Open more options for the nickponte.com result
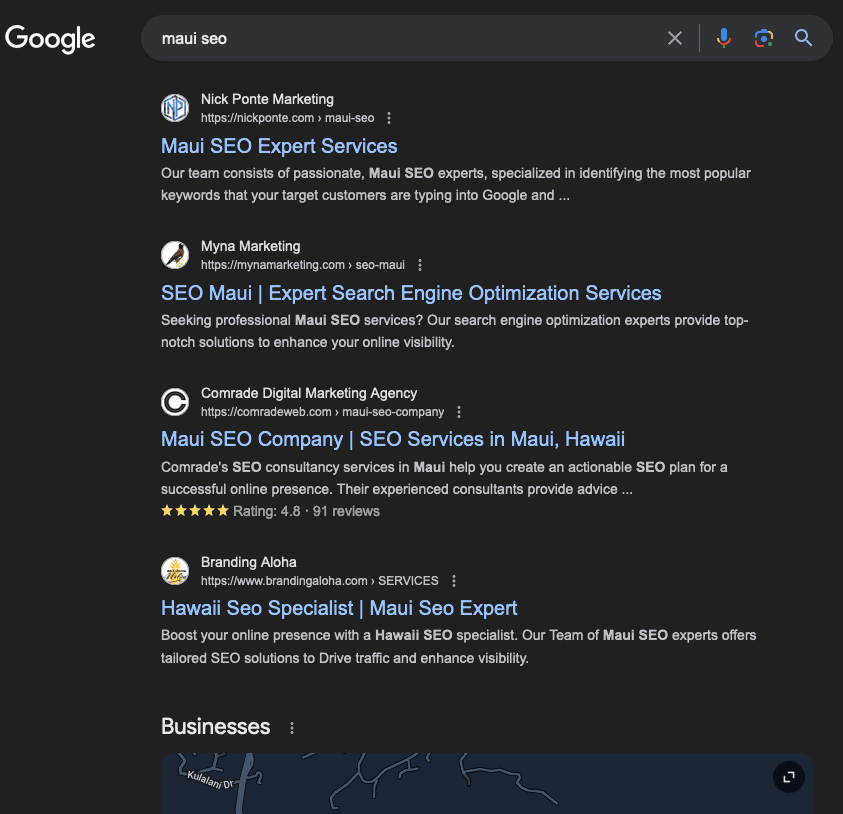The width and height of the screenshot is (843, 814). click(x=389, y=118)
